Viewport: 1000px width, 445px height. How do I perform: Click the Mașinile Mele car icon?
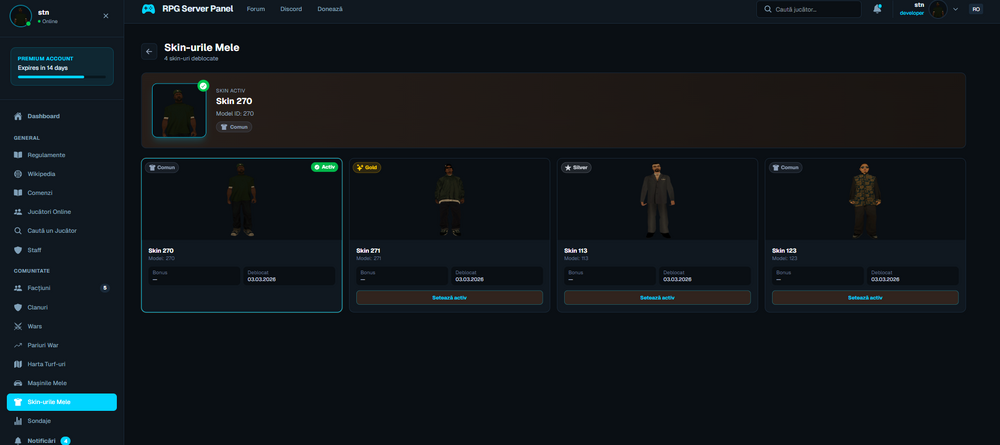point(18,383)
